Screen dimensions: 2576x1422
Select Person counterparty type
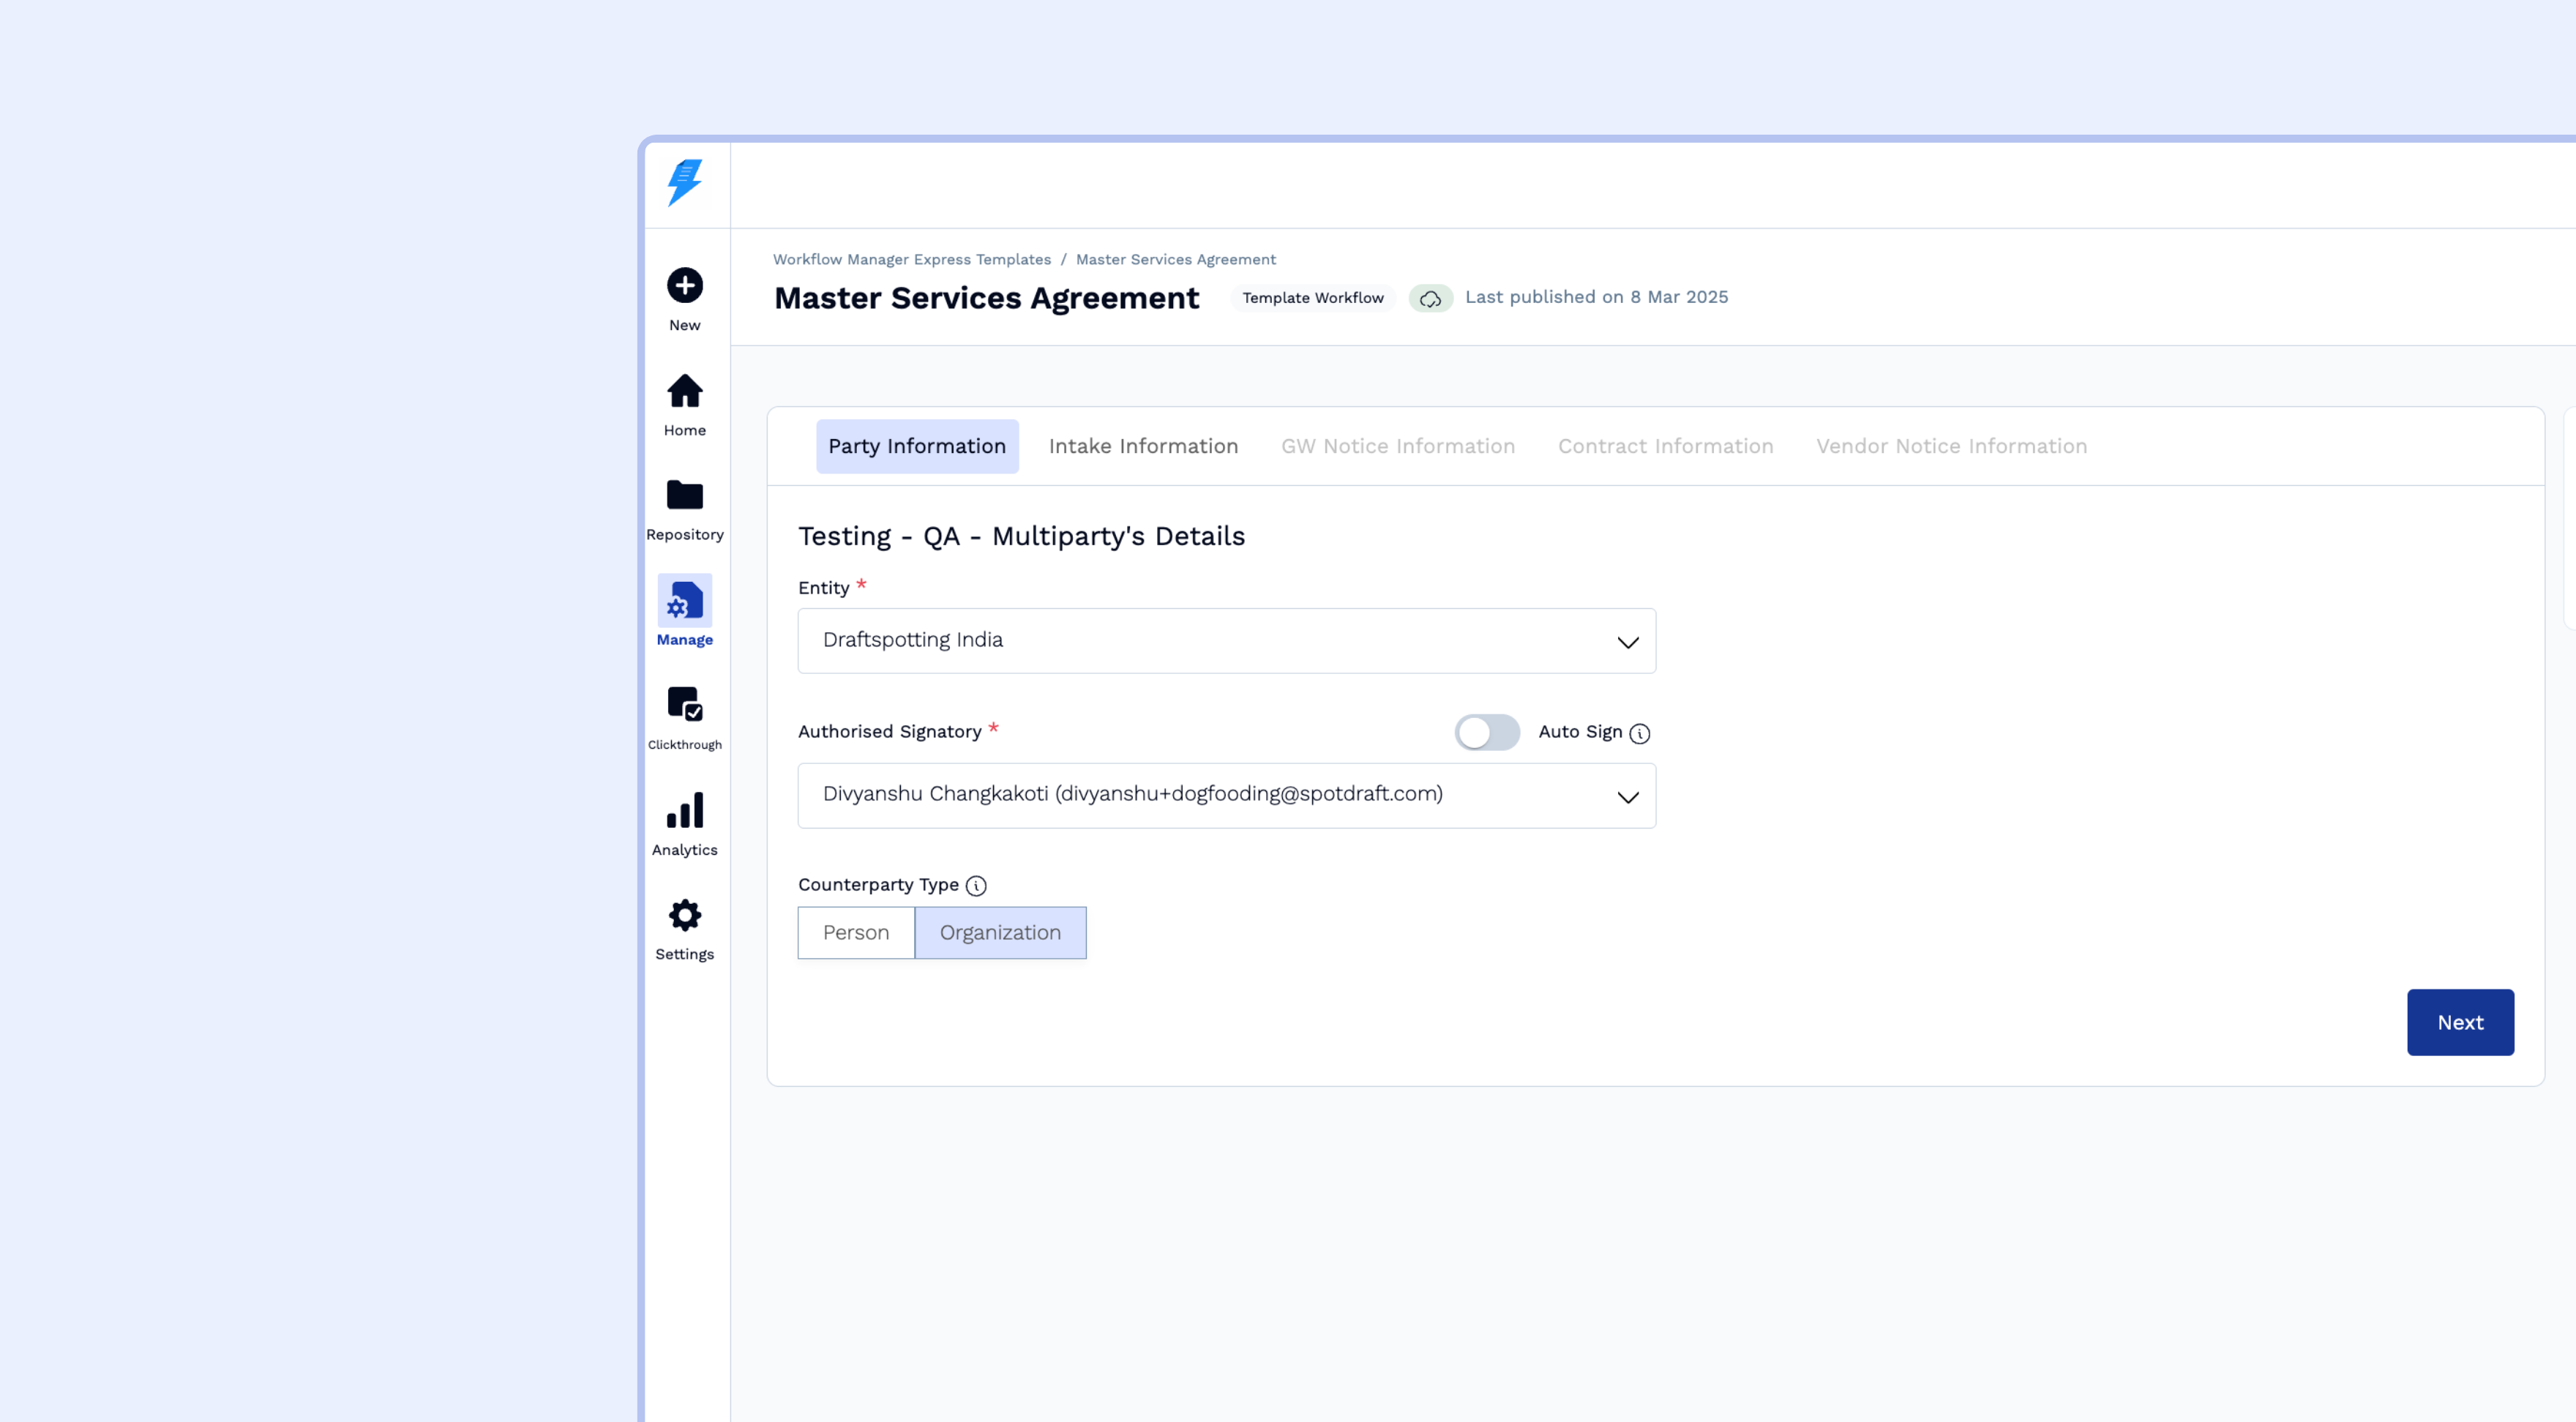click(856, 932)
